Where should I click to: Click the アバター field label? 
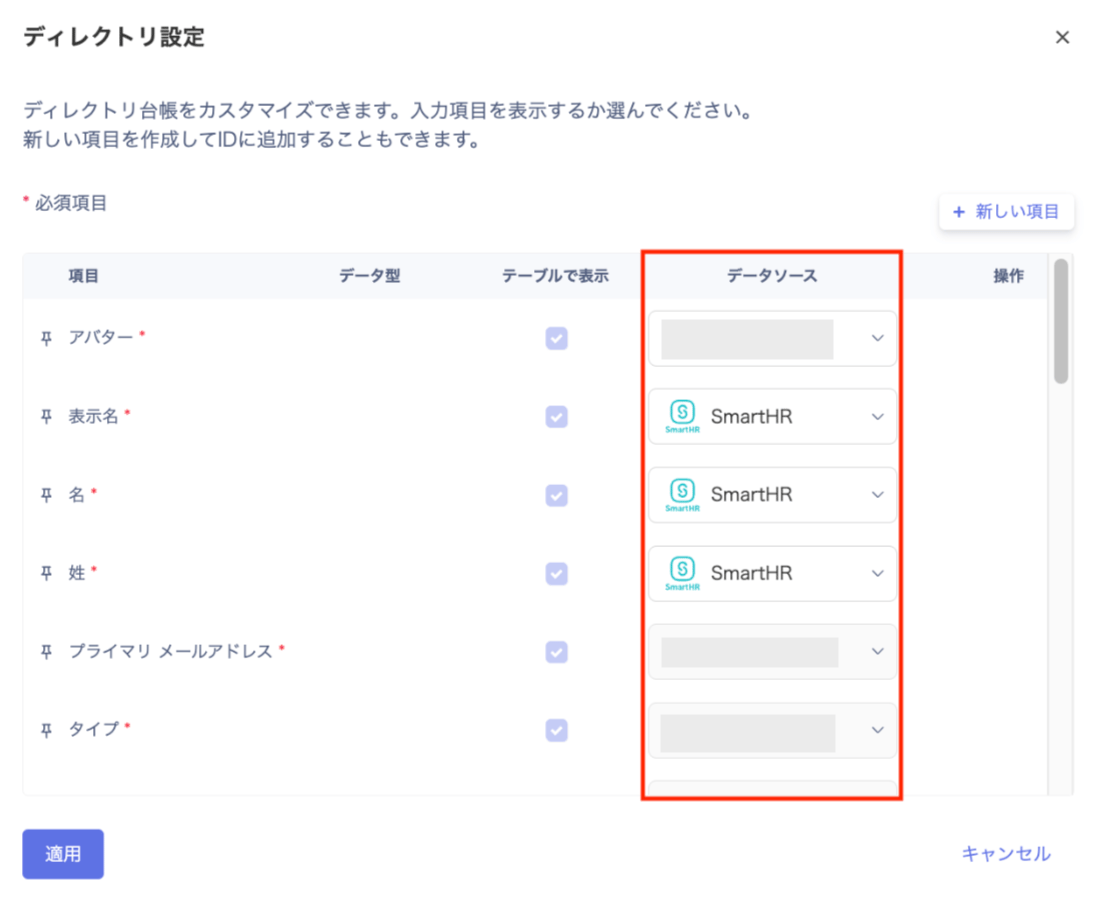click(101, 338)
